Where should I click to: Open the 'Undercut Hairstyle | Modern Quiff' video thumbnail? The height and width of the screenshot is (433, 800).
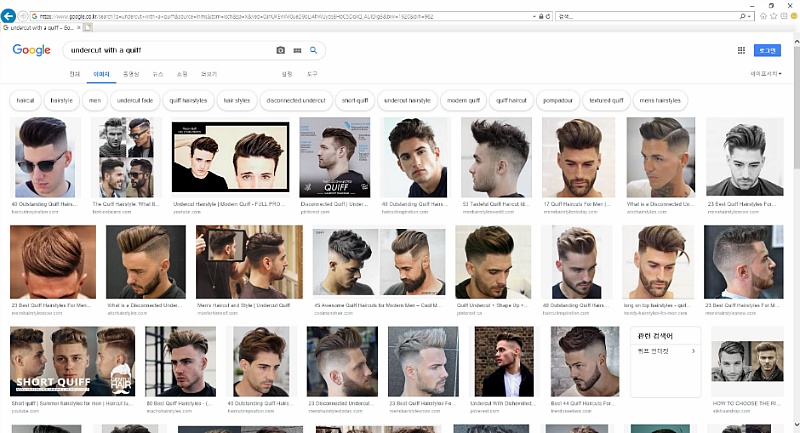click(x=231, y=157)
